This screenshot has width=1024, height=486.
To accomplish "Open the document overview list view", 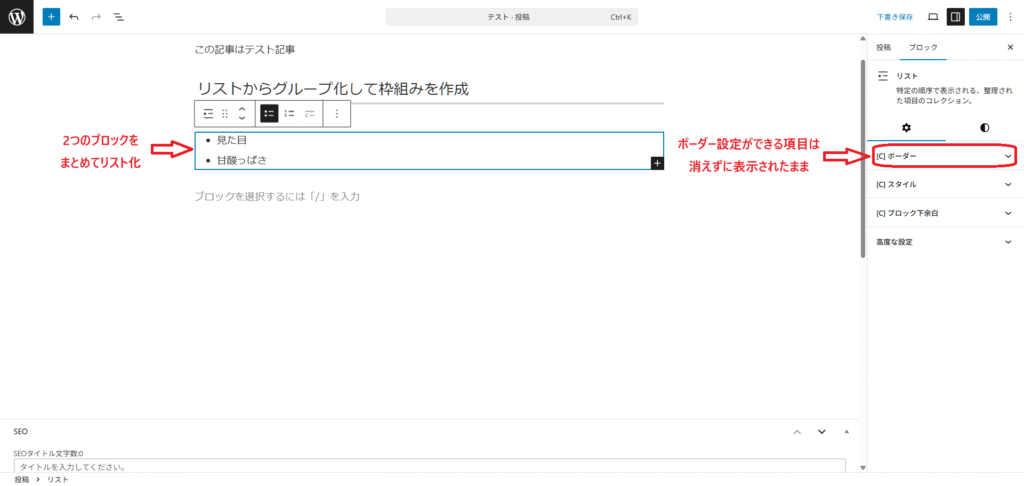I will [118, 17].
